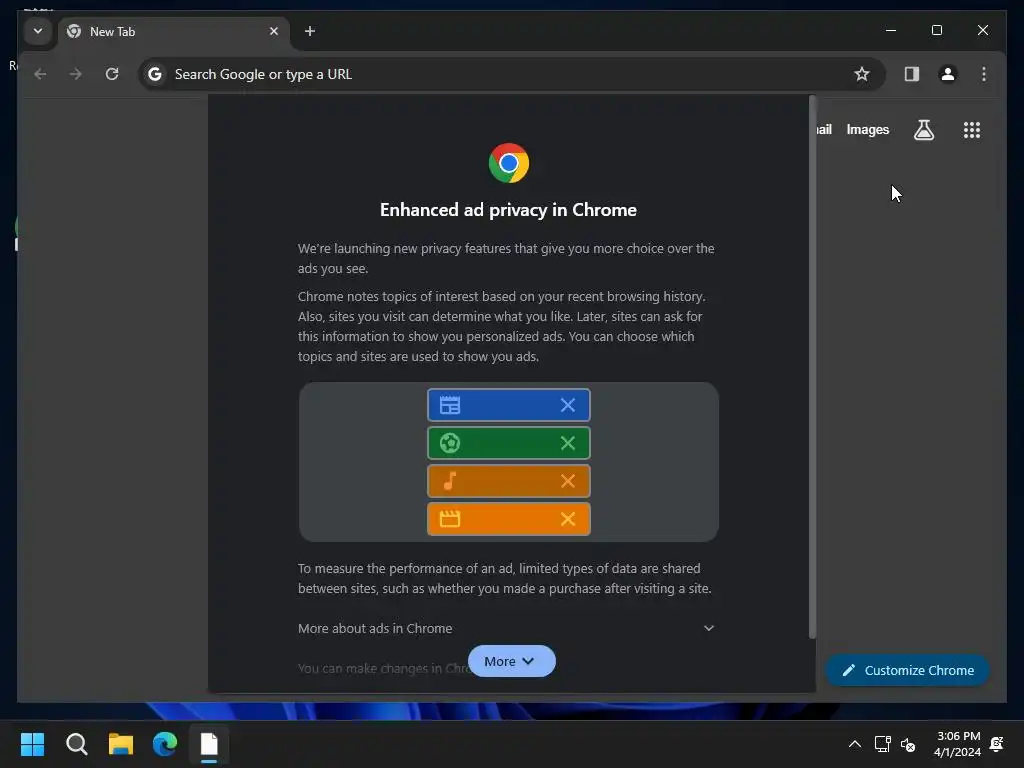Open the Images link

pyautogui.click(x=867, y=129)
